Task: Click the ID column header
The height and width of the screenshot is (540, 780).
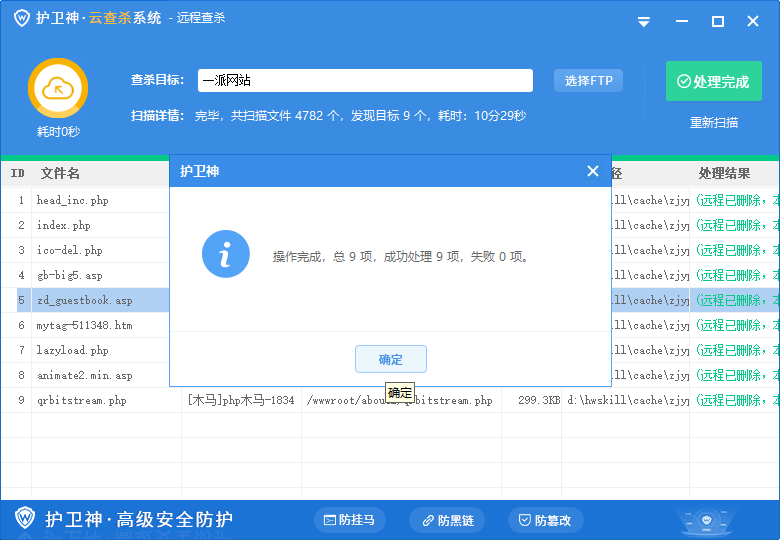Action: coord(17,174)
